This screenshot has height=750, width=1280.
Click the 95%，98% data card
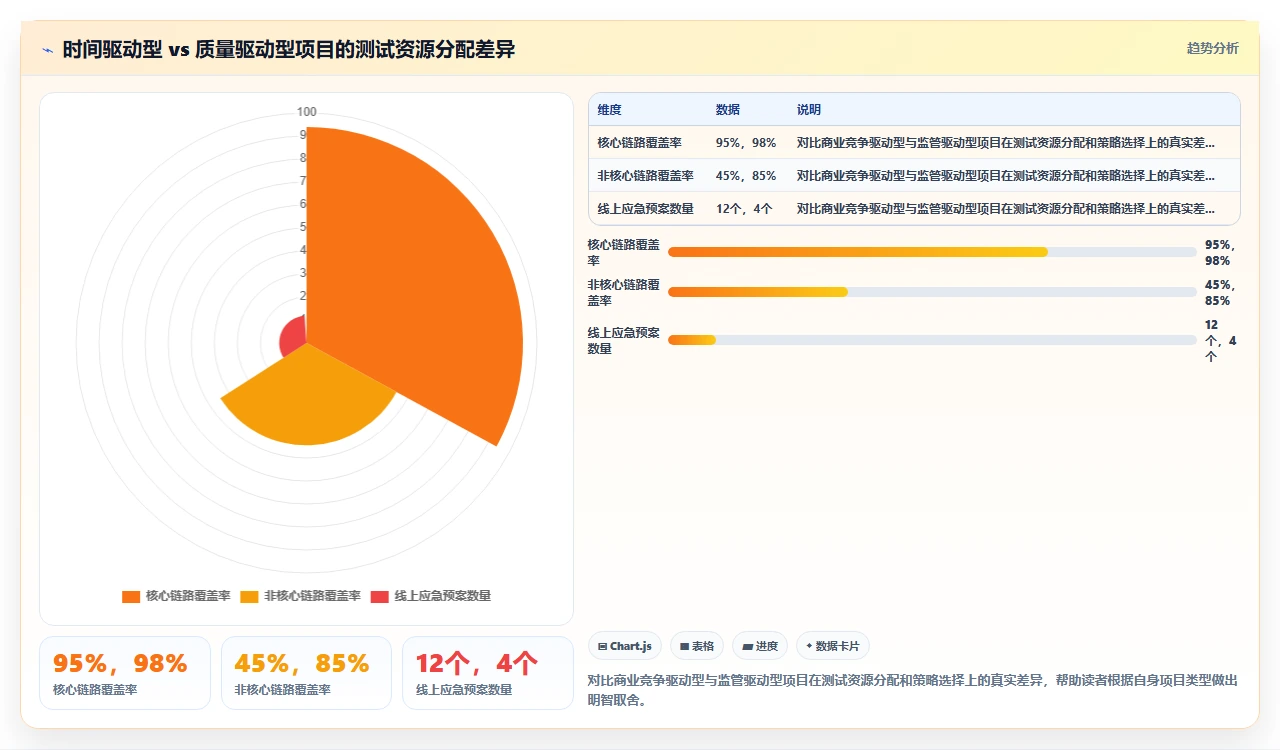tap(125, 673)
